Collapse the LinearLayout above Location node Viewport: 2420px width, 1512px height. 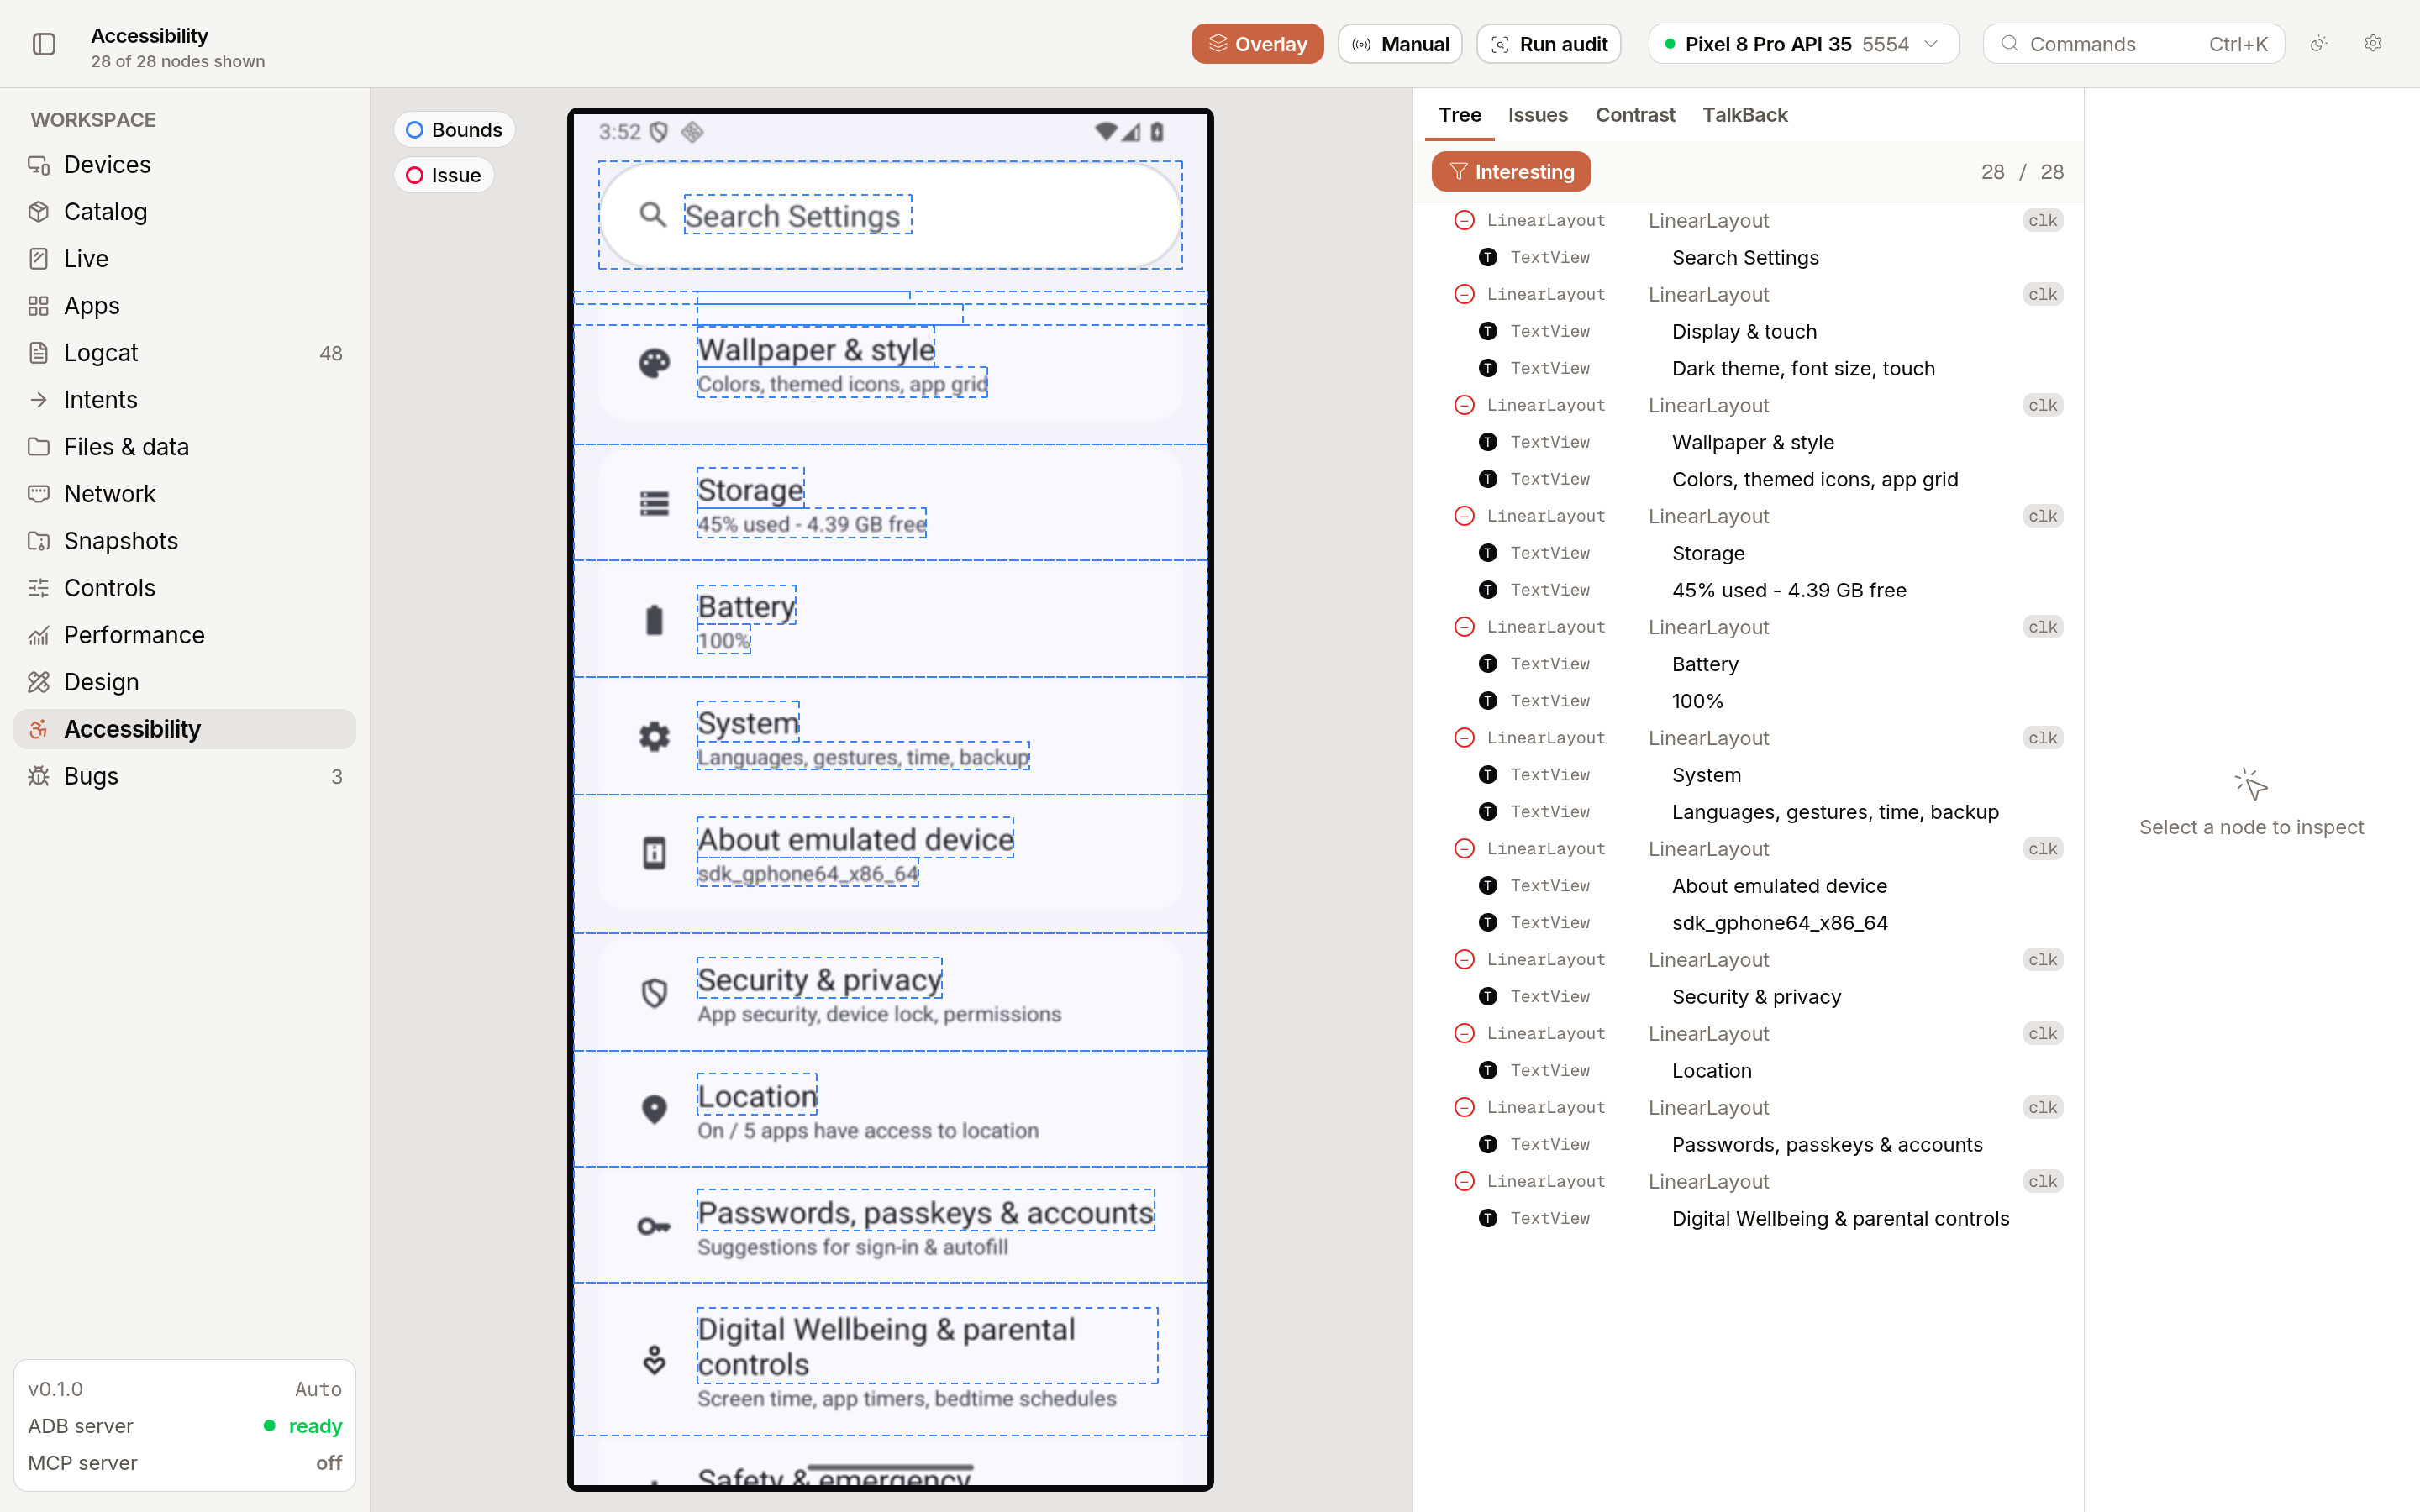pyautogui.click(x=1464, y=1033)
